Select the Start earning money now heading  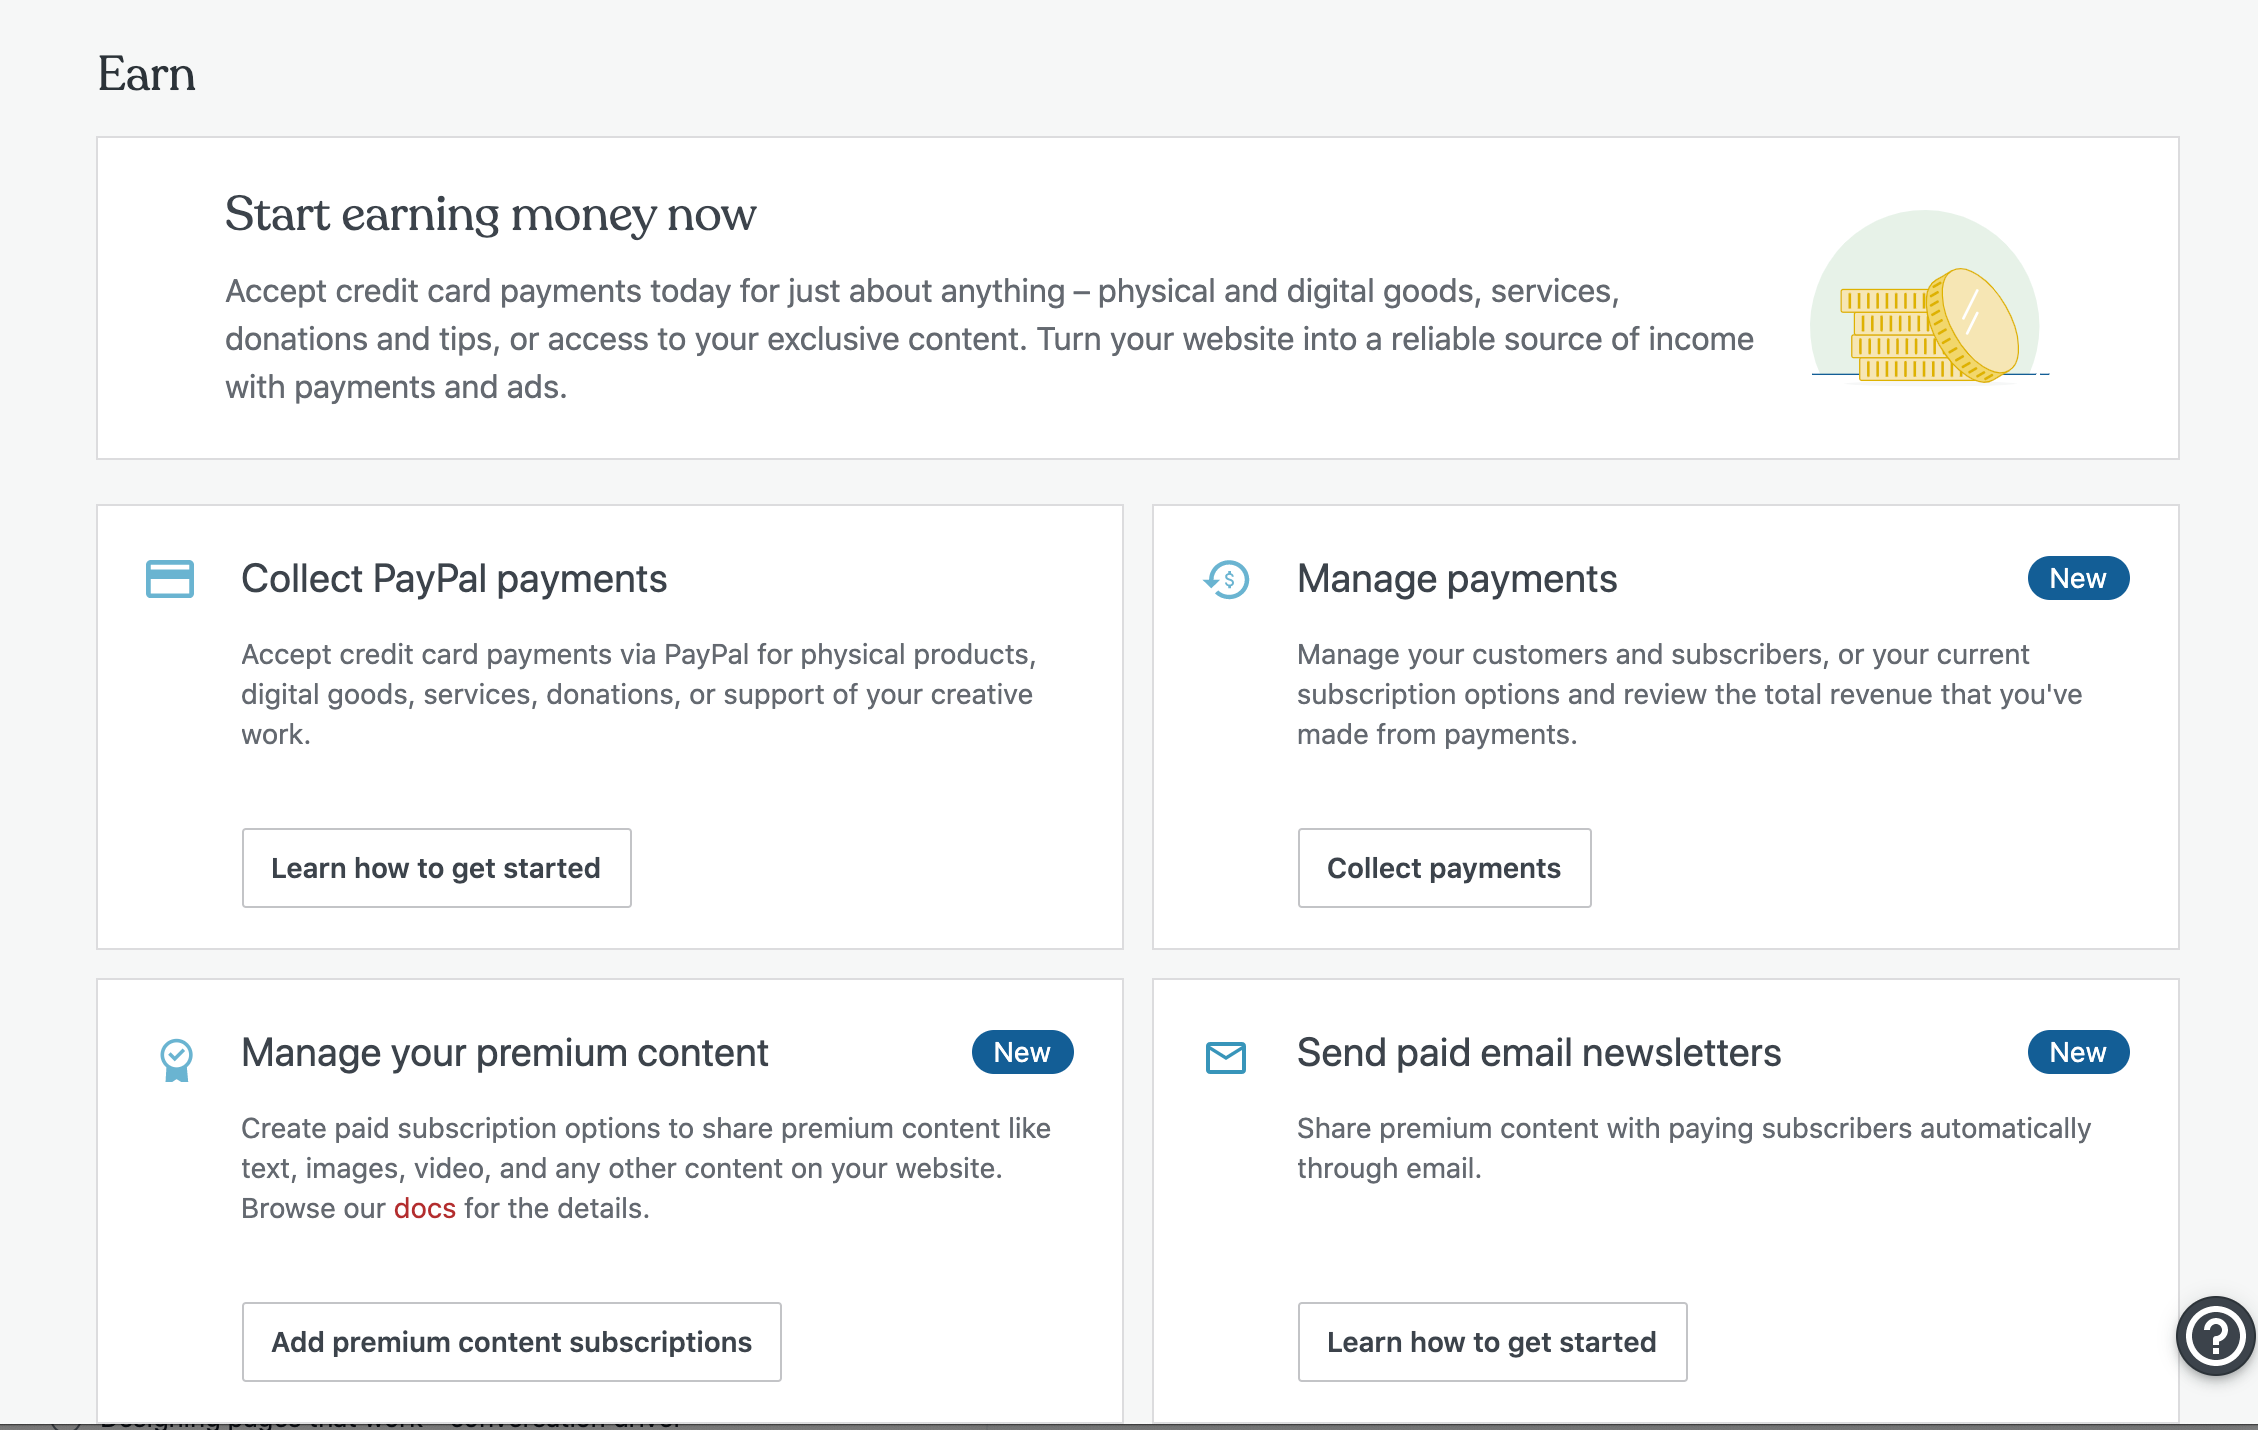click(x=491, y=213)
